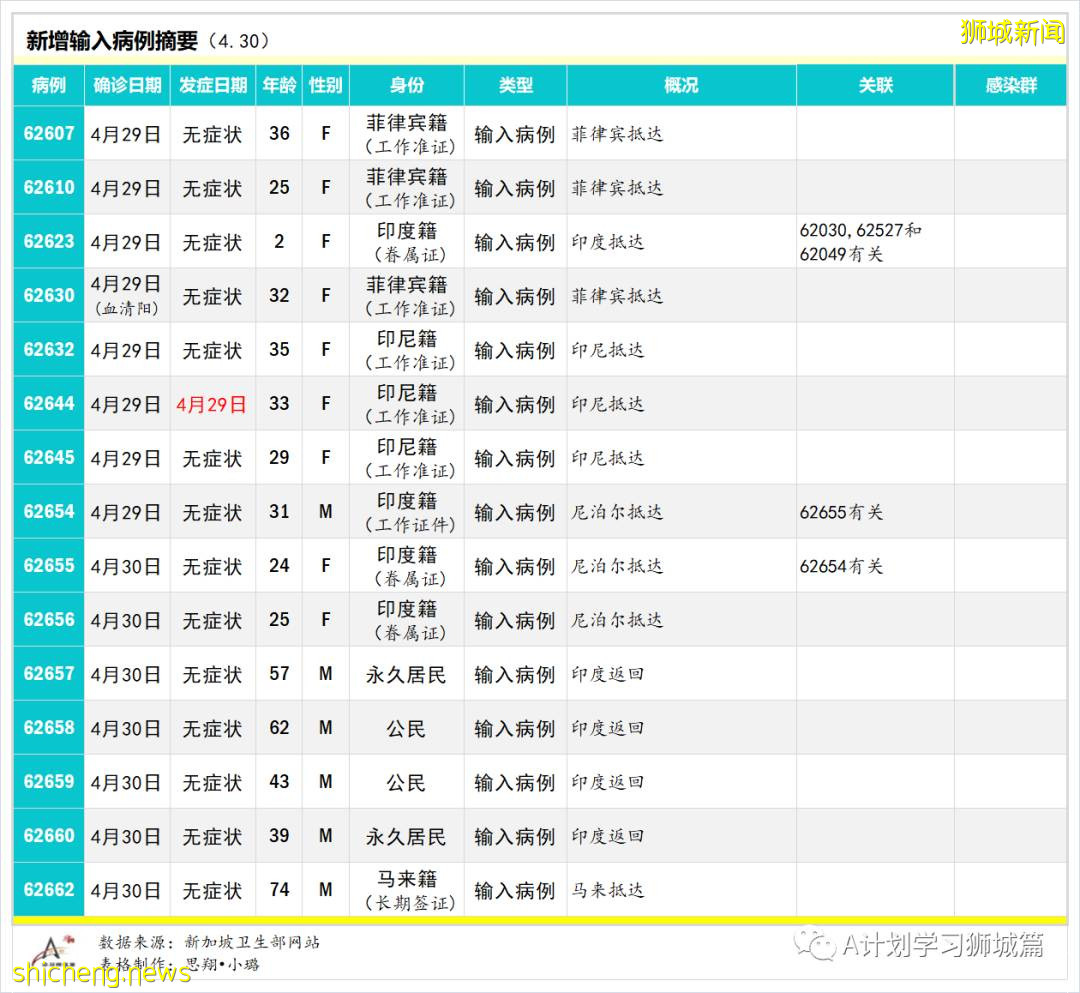Select the 病例 column header
The width and height of the screenshot is (1080, 993).
[x=47, y=86]
